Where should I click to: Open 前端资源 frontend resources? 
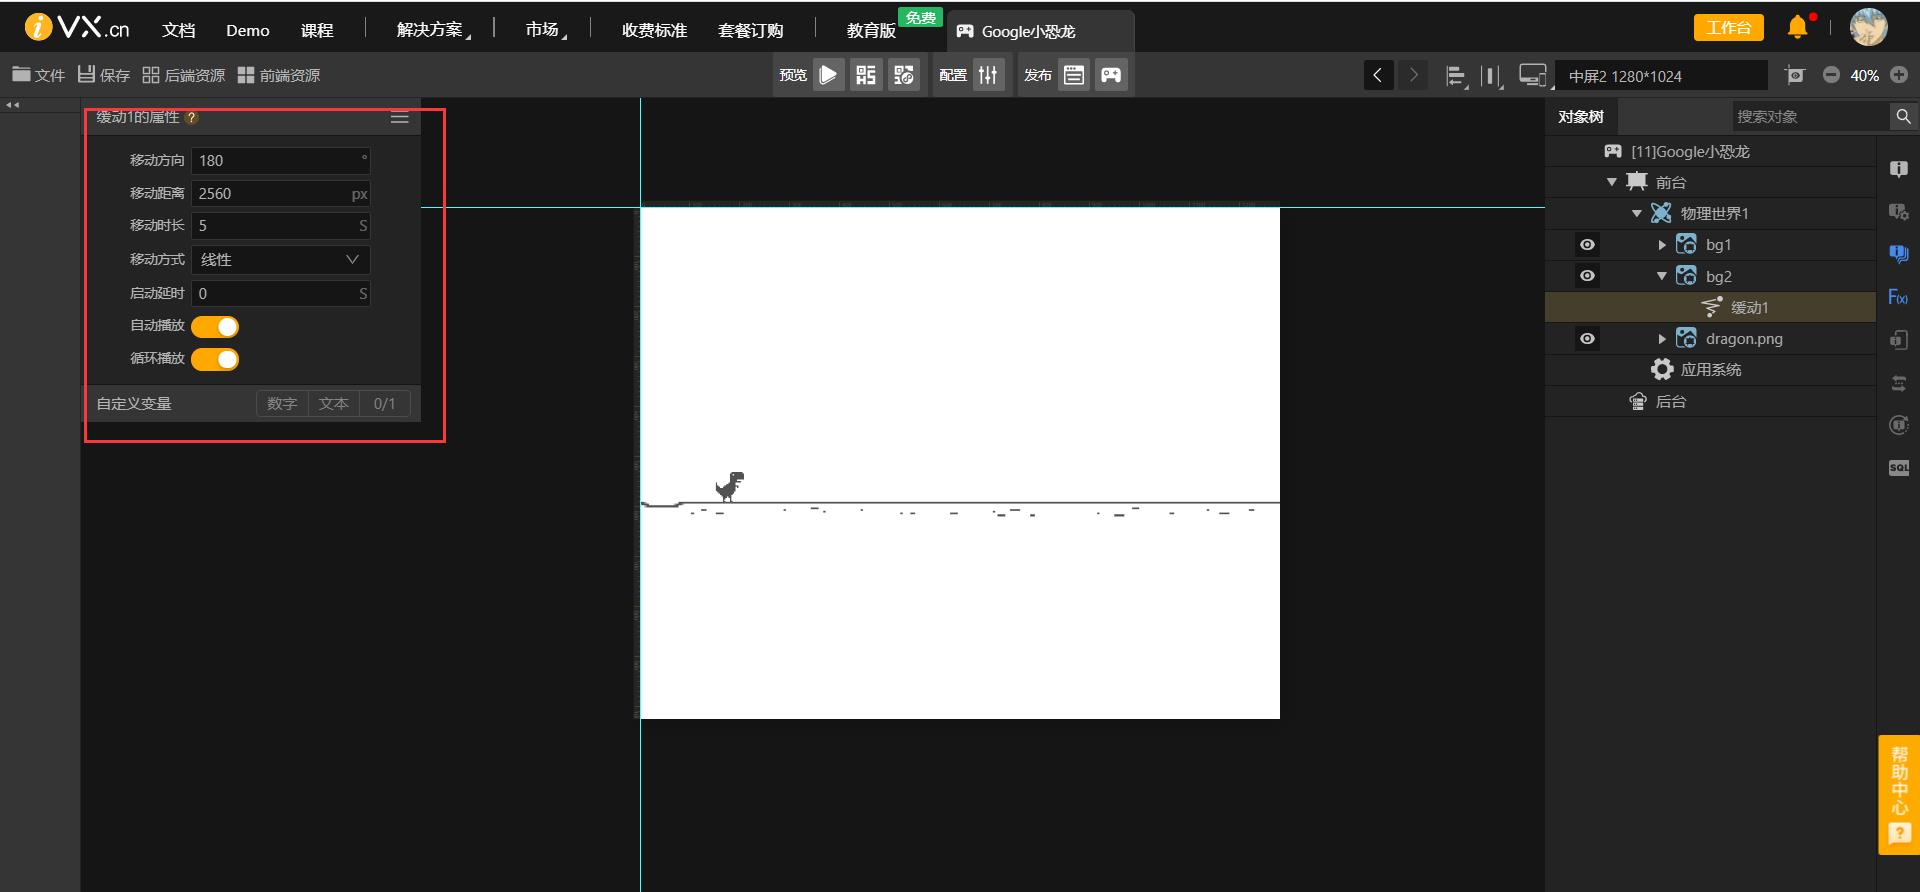click(x=279, y=75)
